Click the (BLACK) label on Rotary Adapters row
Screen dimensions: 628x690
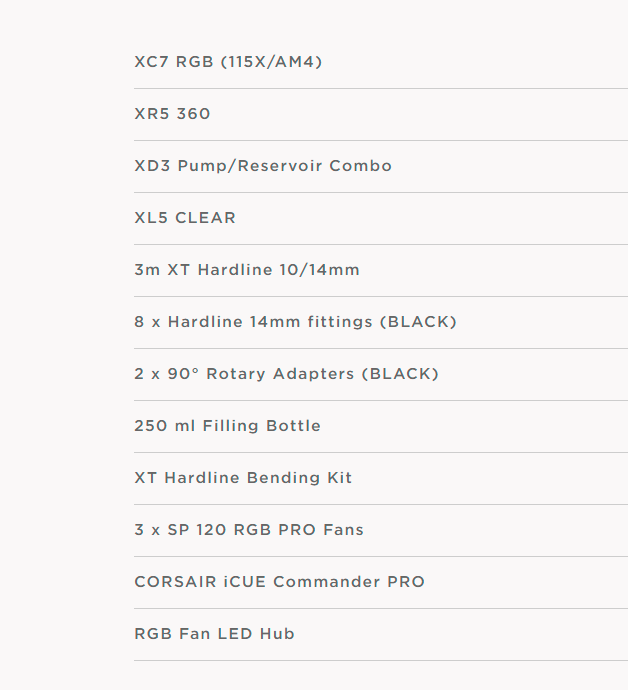pos(400,374)
